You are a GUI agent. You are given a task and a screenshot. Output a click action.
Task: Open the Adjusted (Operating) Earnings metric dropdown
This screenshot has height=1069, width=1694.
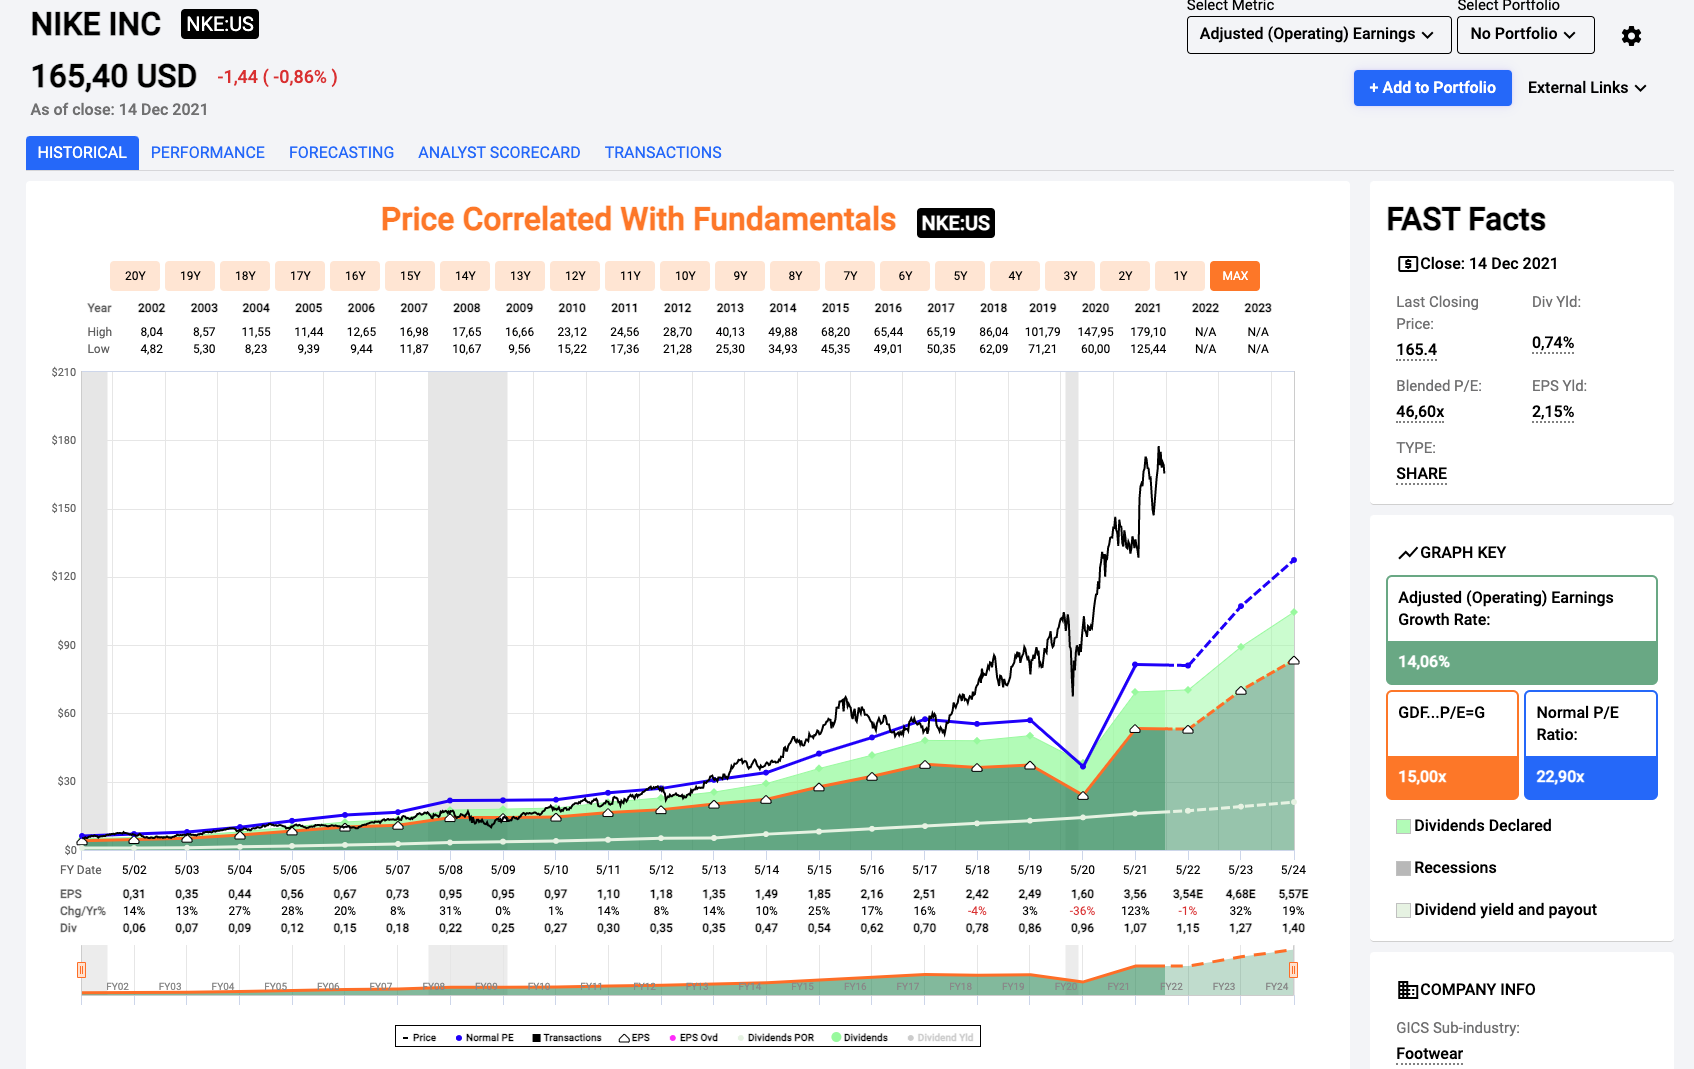(1315, 34)
